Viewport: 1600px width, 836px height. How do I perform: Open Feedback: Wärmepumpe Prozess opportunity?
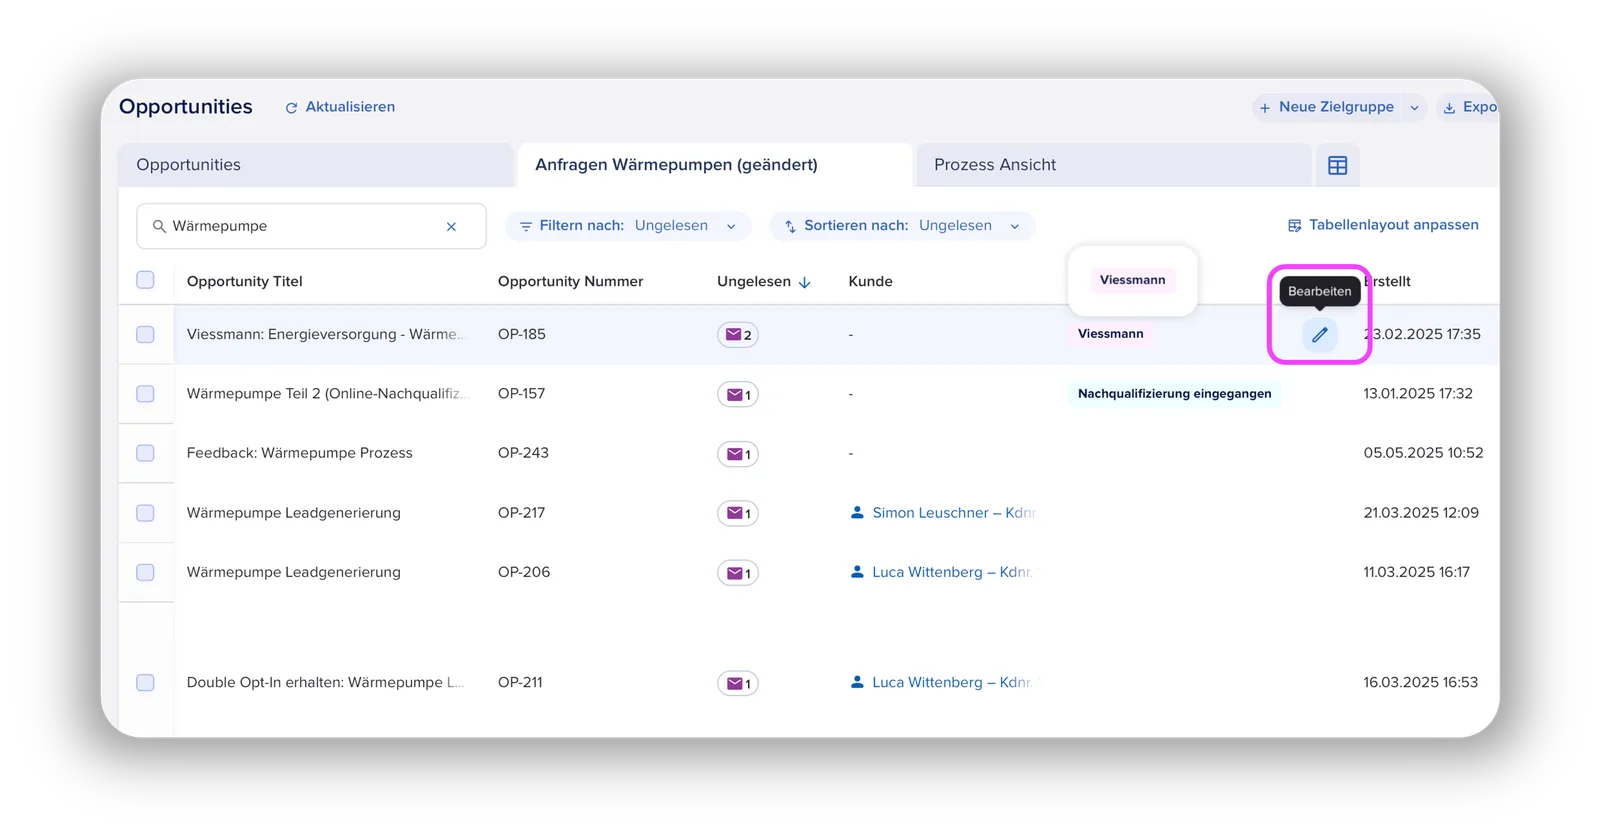click(x=299, y=453)
